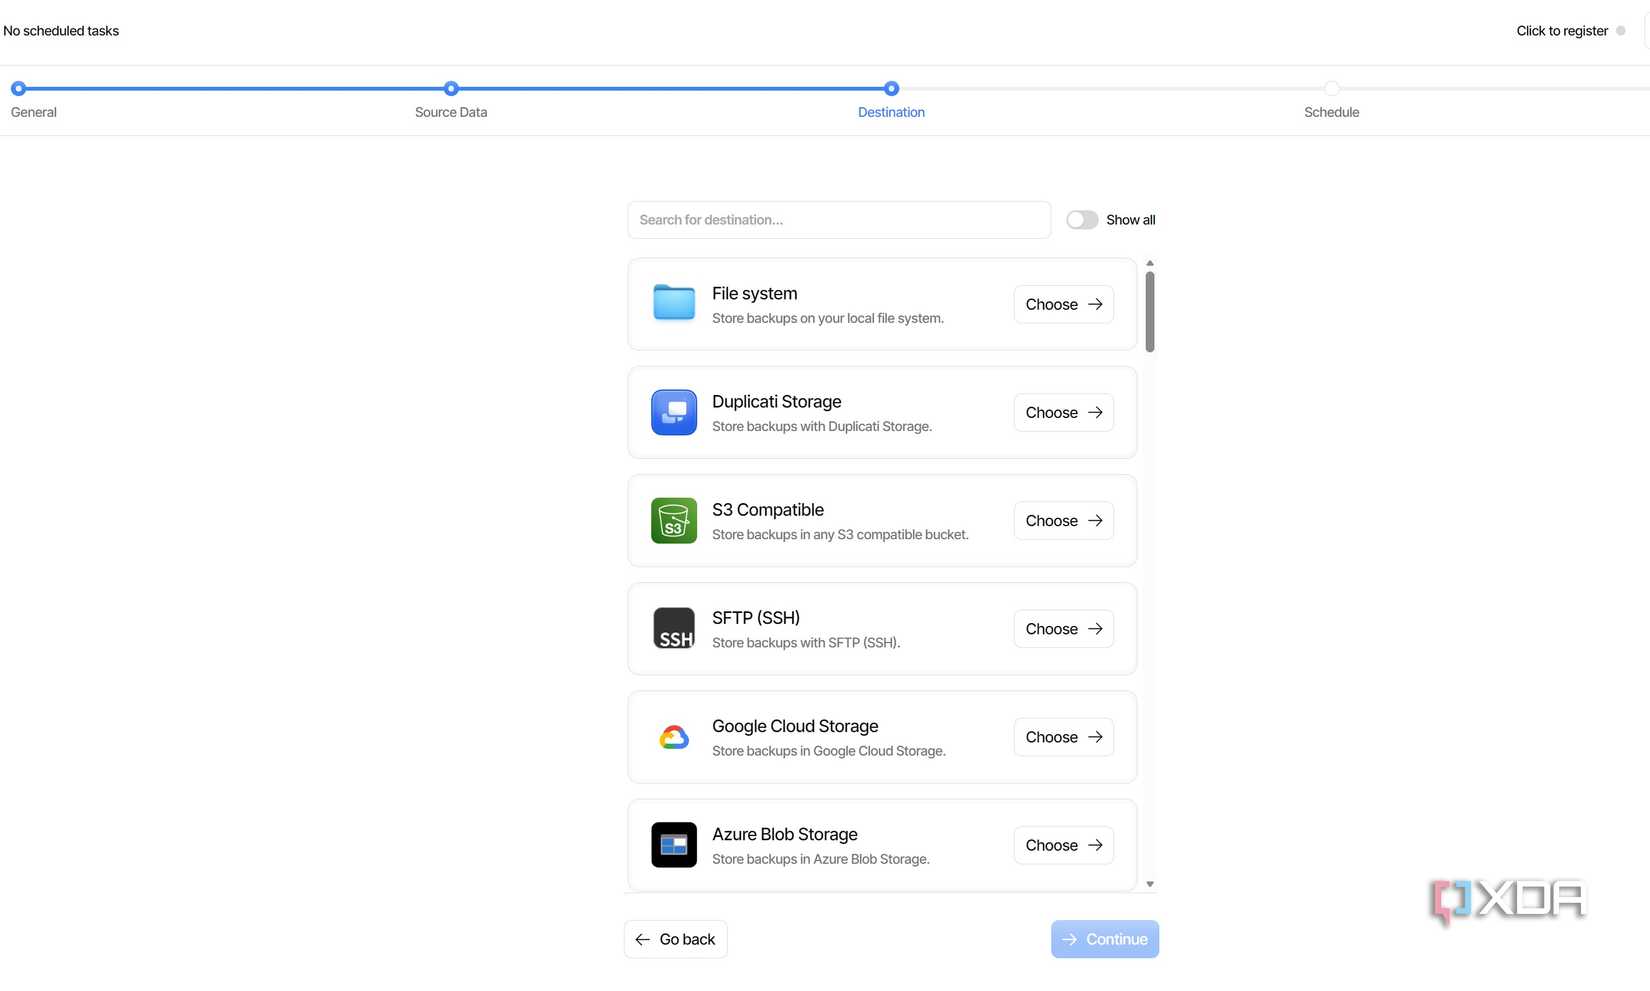Viewport: 1650px width, 991px height.
Task: Click 'Store backups with SFTP (SSH).' description
Action: pos(806,643)
